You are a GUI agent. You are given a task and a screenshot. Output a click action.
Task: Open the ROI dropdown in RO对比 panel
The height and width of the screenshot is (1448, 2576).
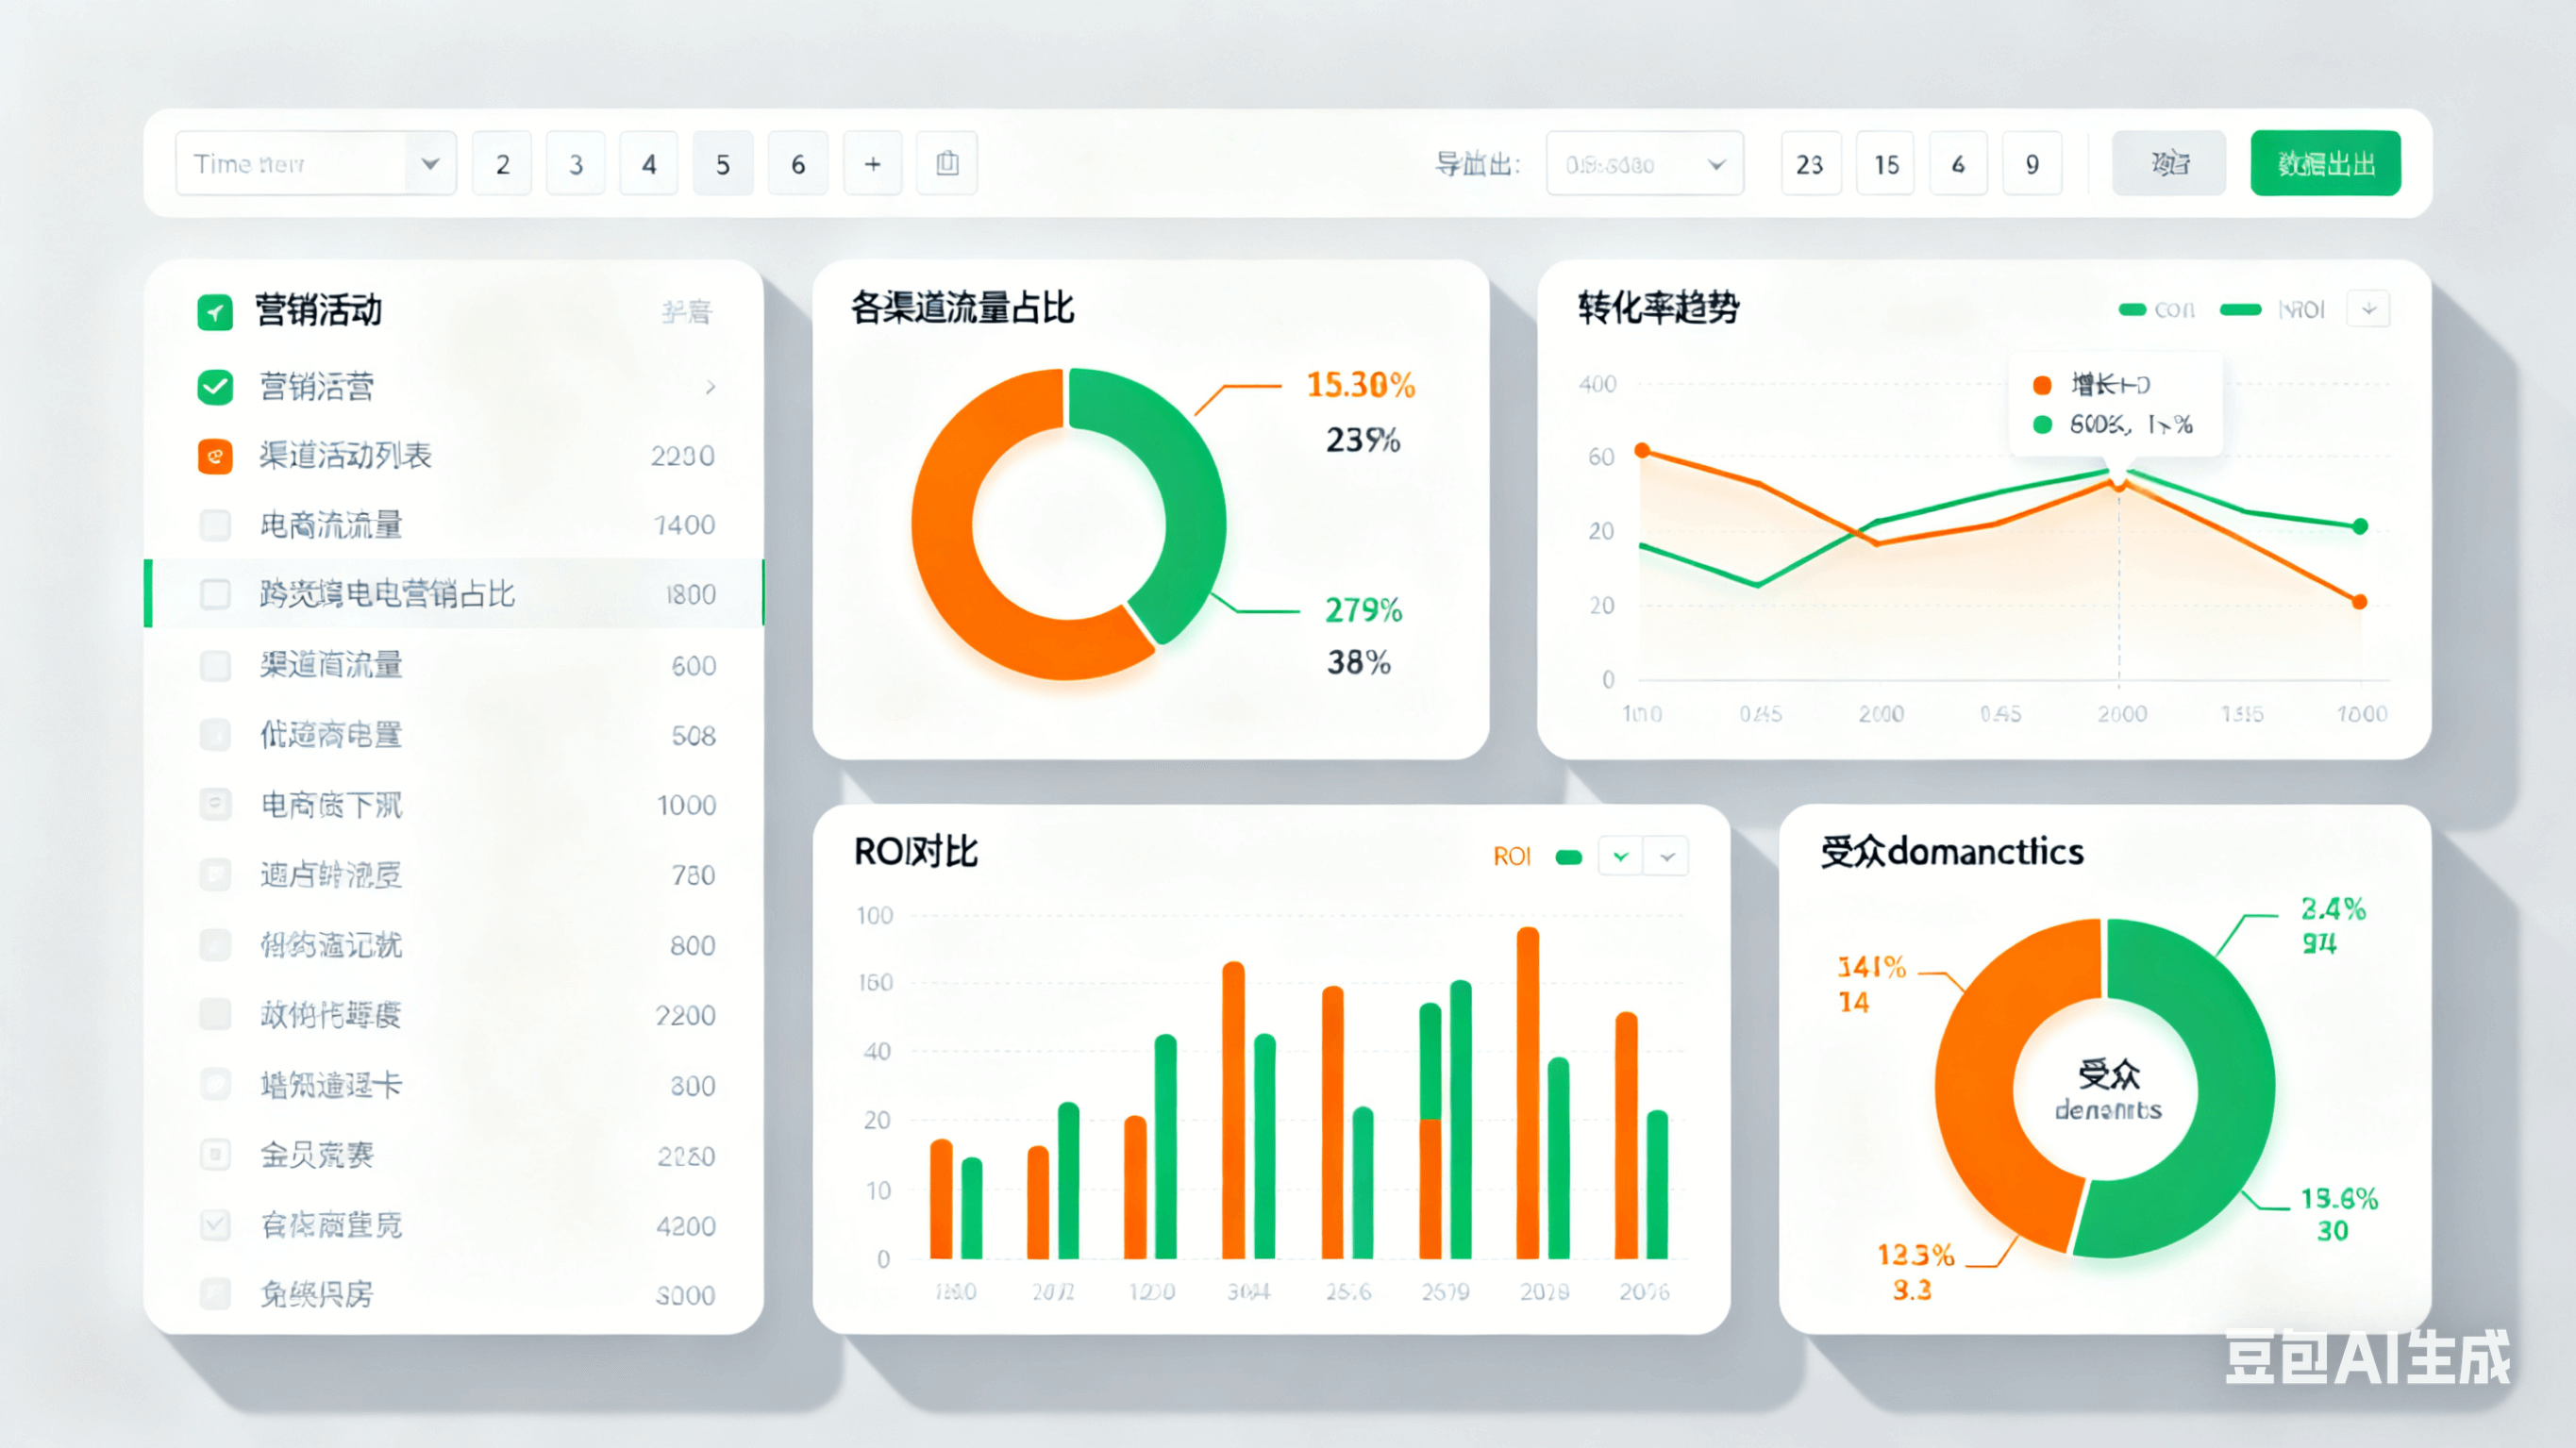coord(1621,856)
